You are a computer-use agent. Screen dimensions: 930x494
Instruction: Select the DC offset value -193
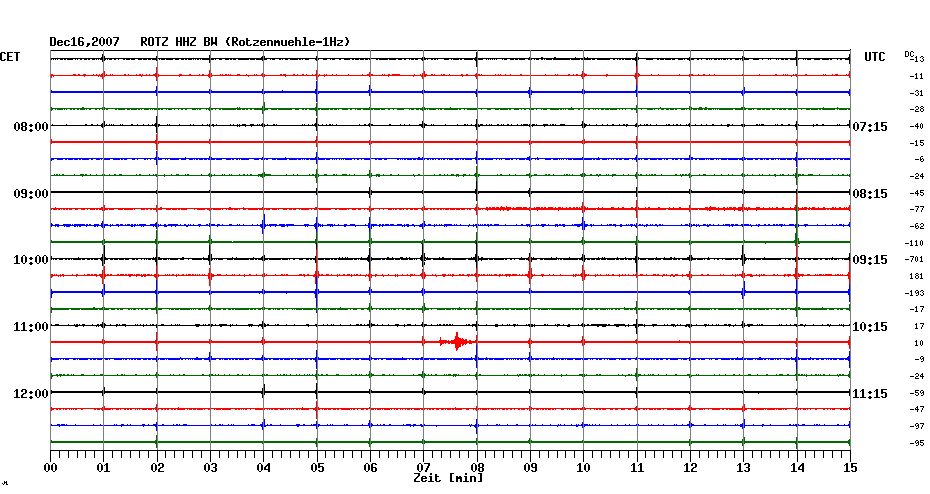pyautogui.click(x=914, y=293)
